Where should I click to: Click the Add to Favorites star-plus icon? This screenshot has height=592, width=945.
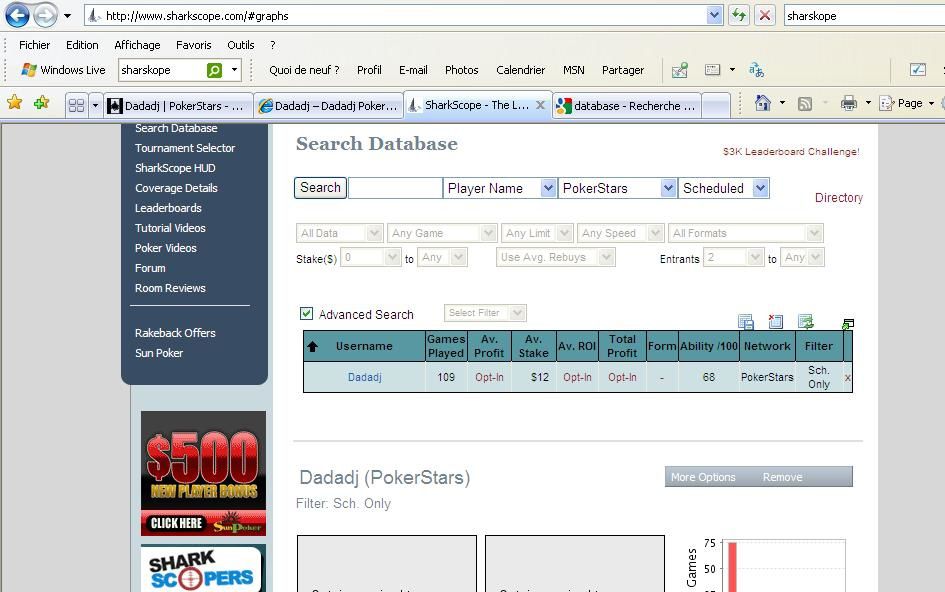tap(42, 103)
